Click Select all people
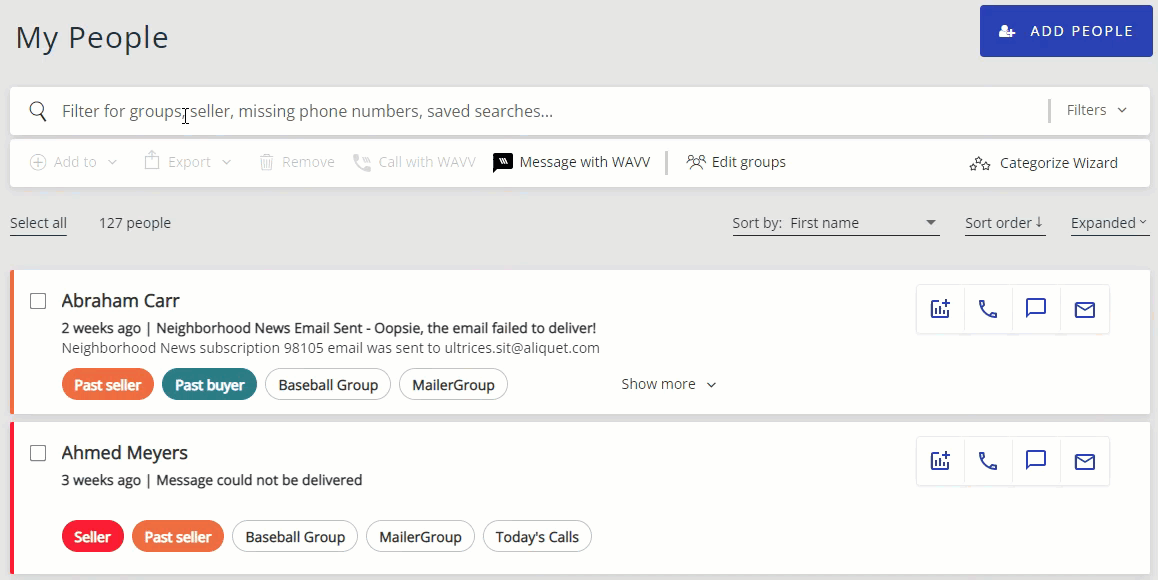The width and height of the screenshot is (1158, 580). point(38,223)
